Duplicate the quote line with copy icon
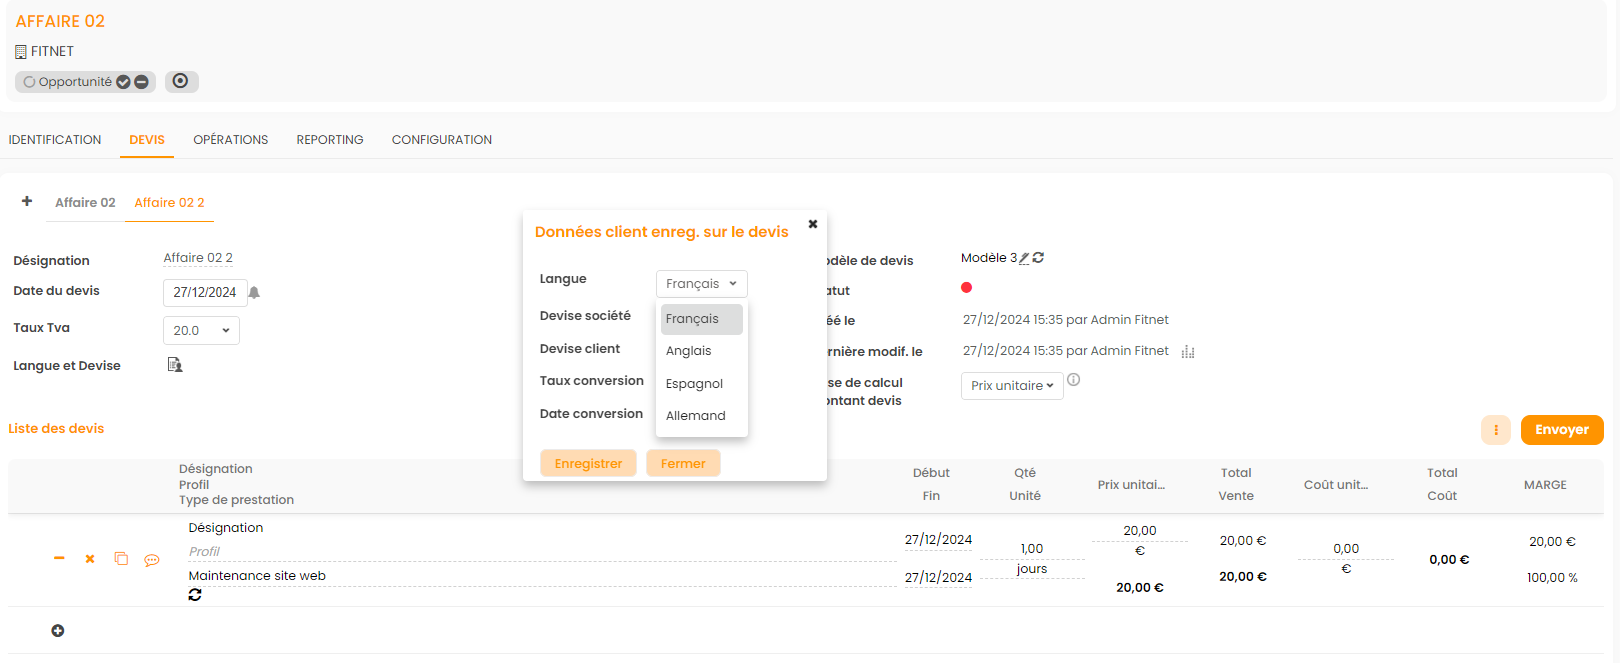 click(121, 559)
